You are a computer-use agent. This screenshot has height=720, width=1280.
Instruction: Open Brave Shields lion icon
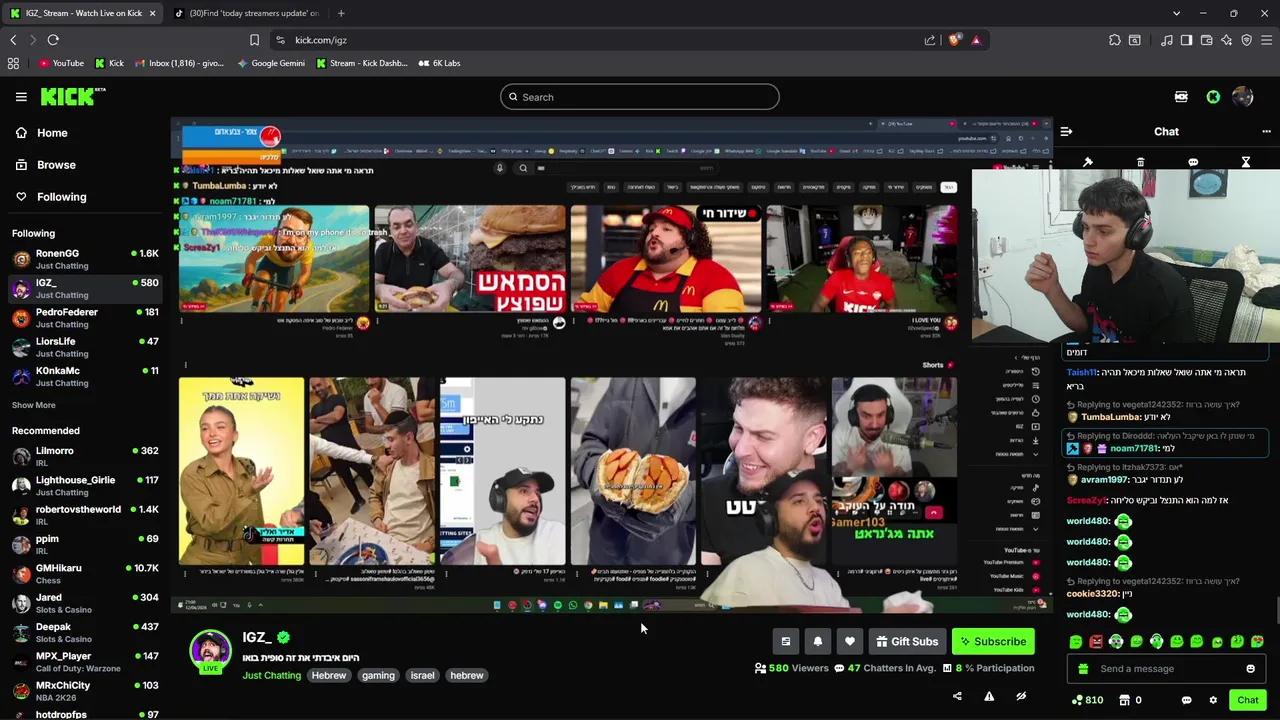[955, 40]
